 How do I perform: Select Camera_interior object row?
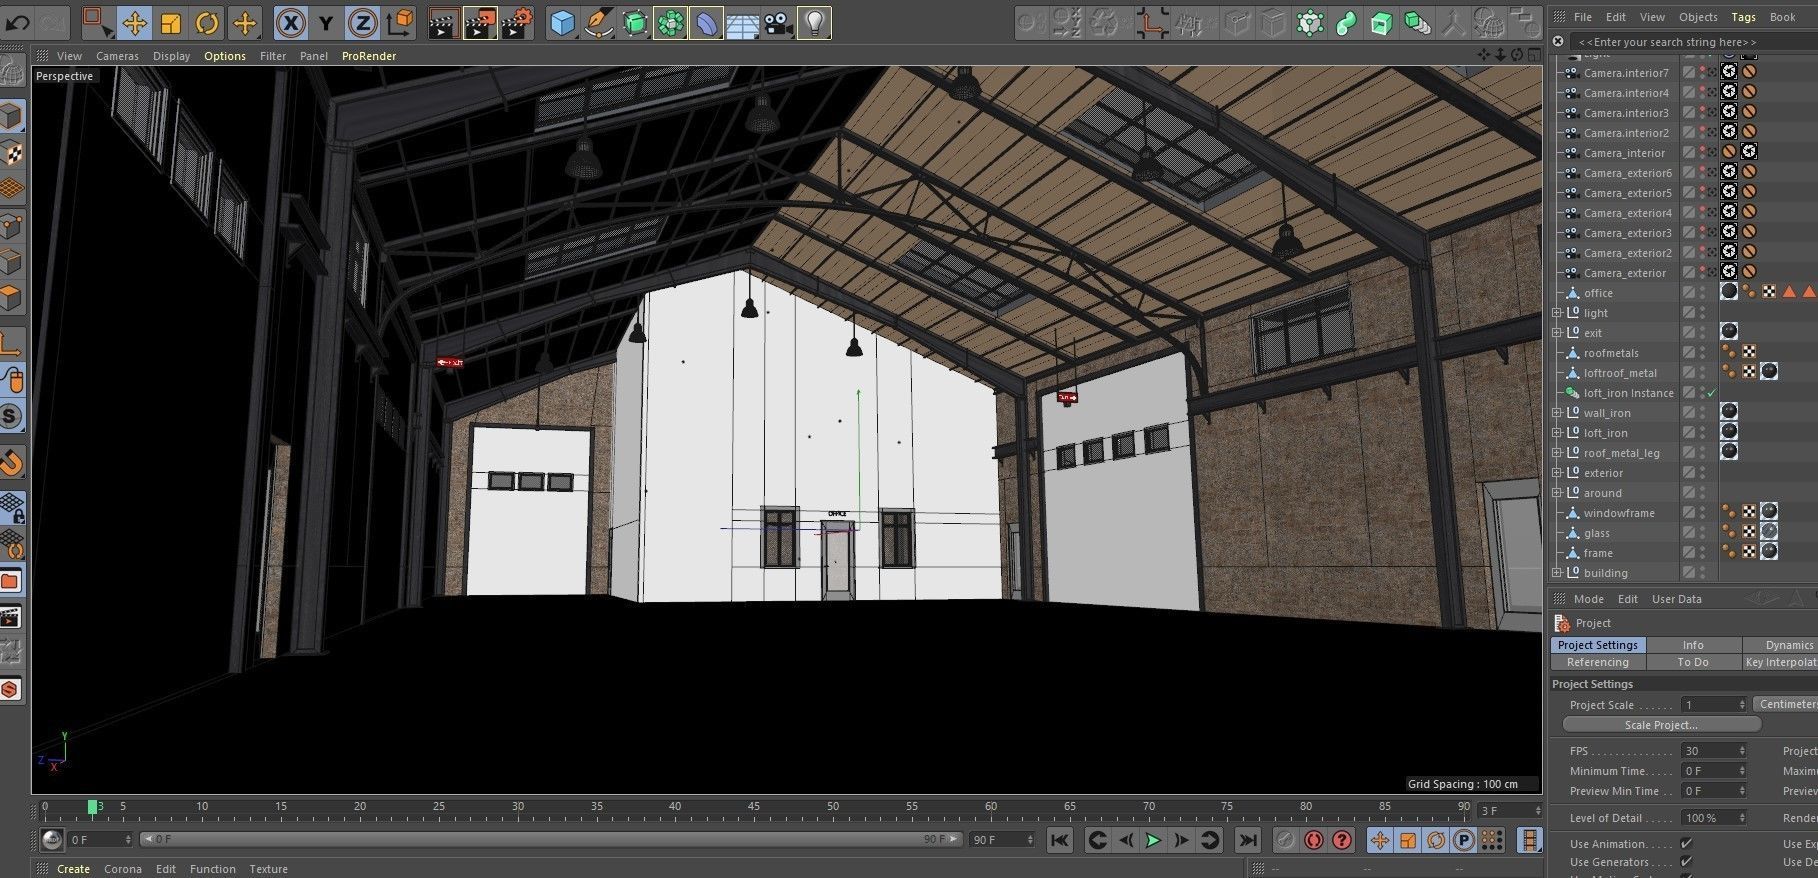pyautogui.click(x=1624, y=153)
